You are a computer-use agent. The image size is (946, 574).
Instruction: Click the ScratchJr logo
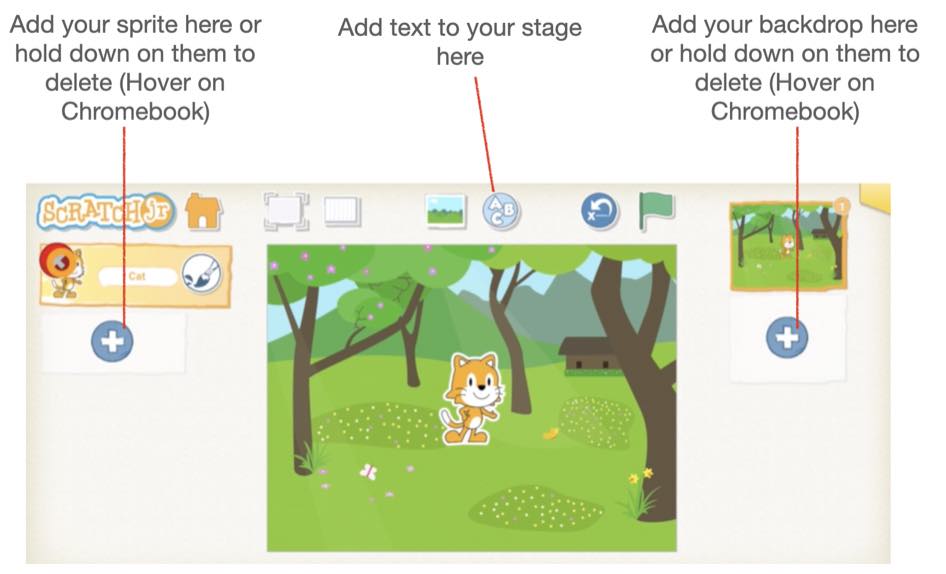click(106, 212)
